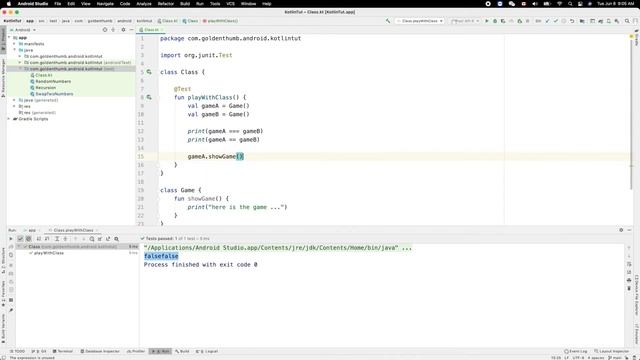This screenshot has height=360, width=640.
Task: Expand the java (generated) folder
Action: click(x=14, y=100)
